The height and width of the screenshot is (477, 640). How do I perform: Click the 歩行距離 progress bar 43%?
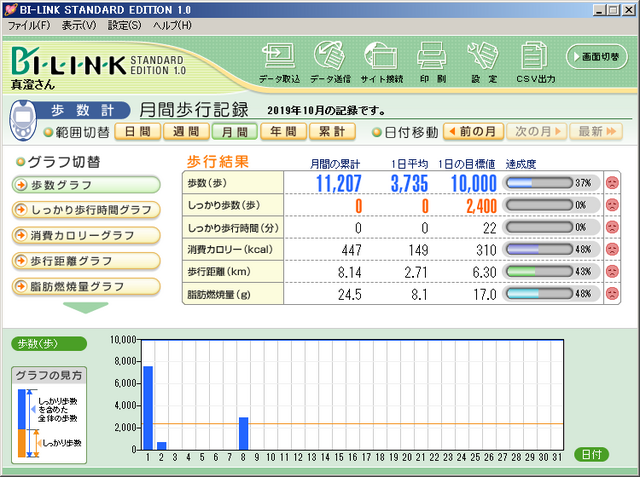pyautogui.click(x=539, y=271)
